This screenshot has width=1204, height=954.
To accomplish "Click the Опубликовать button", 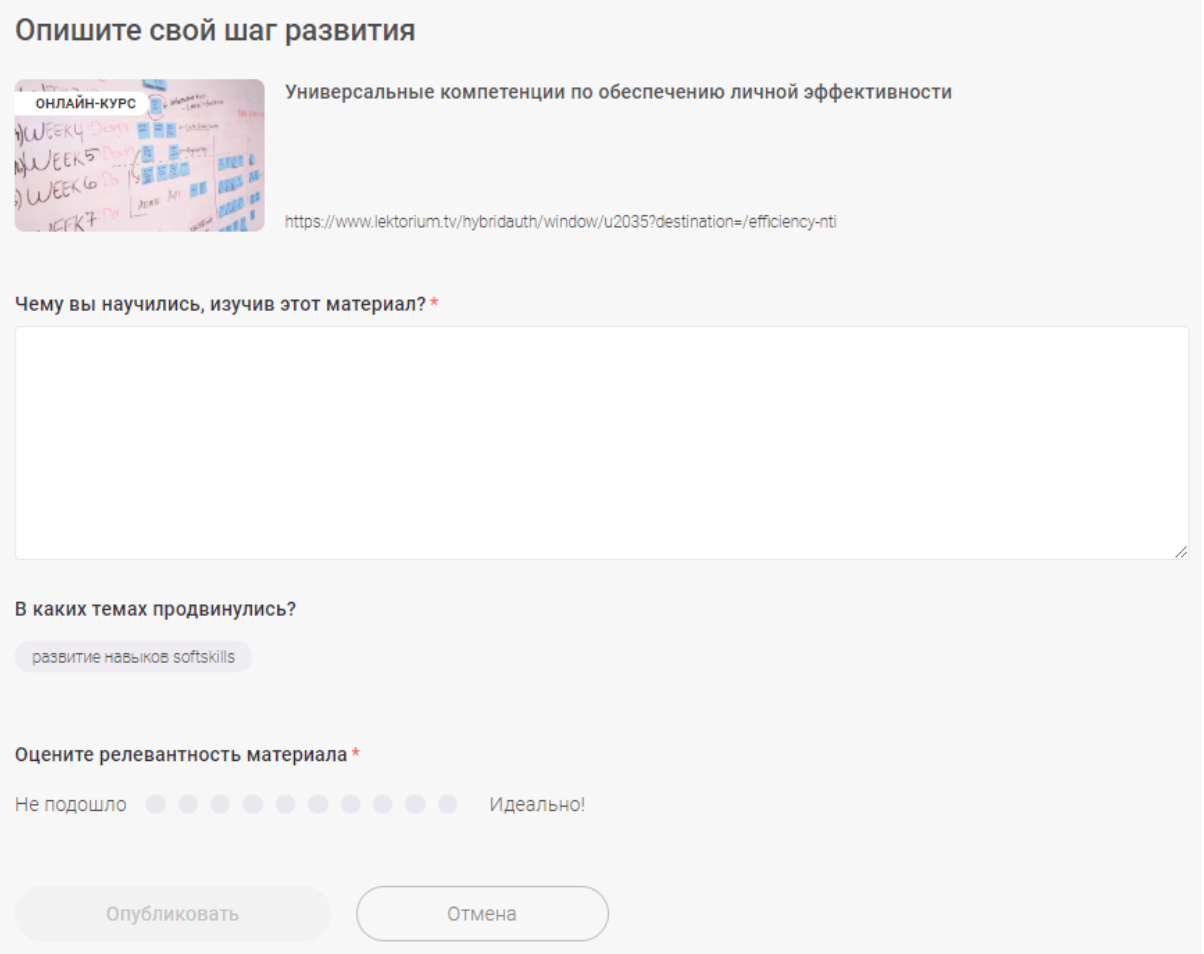I will tap(173, 914).
